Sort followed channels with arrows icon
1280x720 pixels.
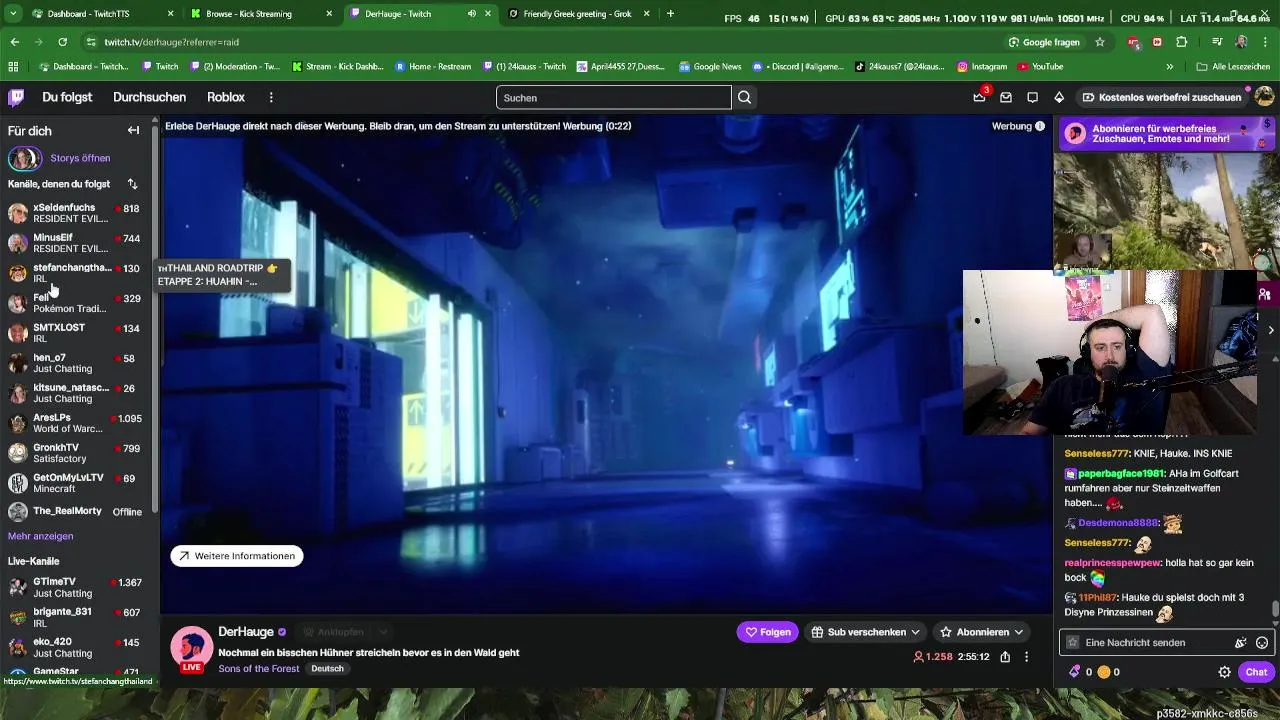(132, 184)
